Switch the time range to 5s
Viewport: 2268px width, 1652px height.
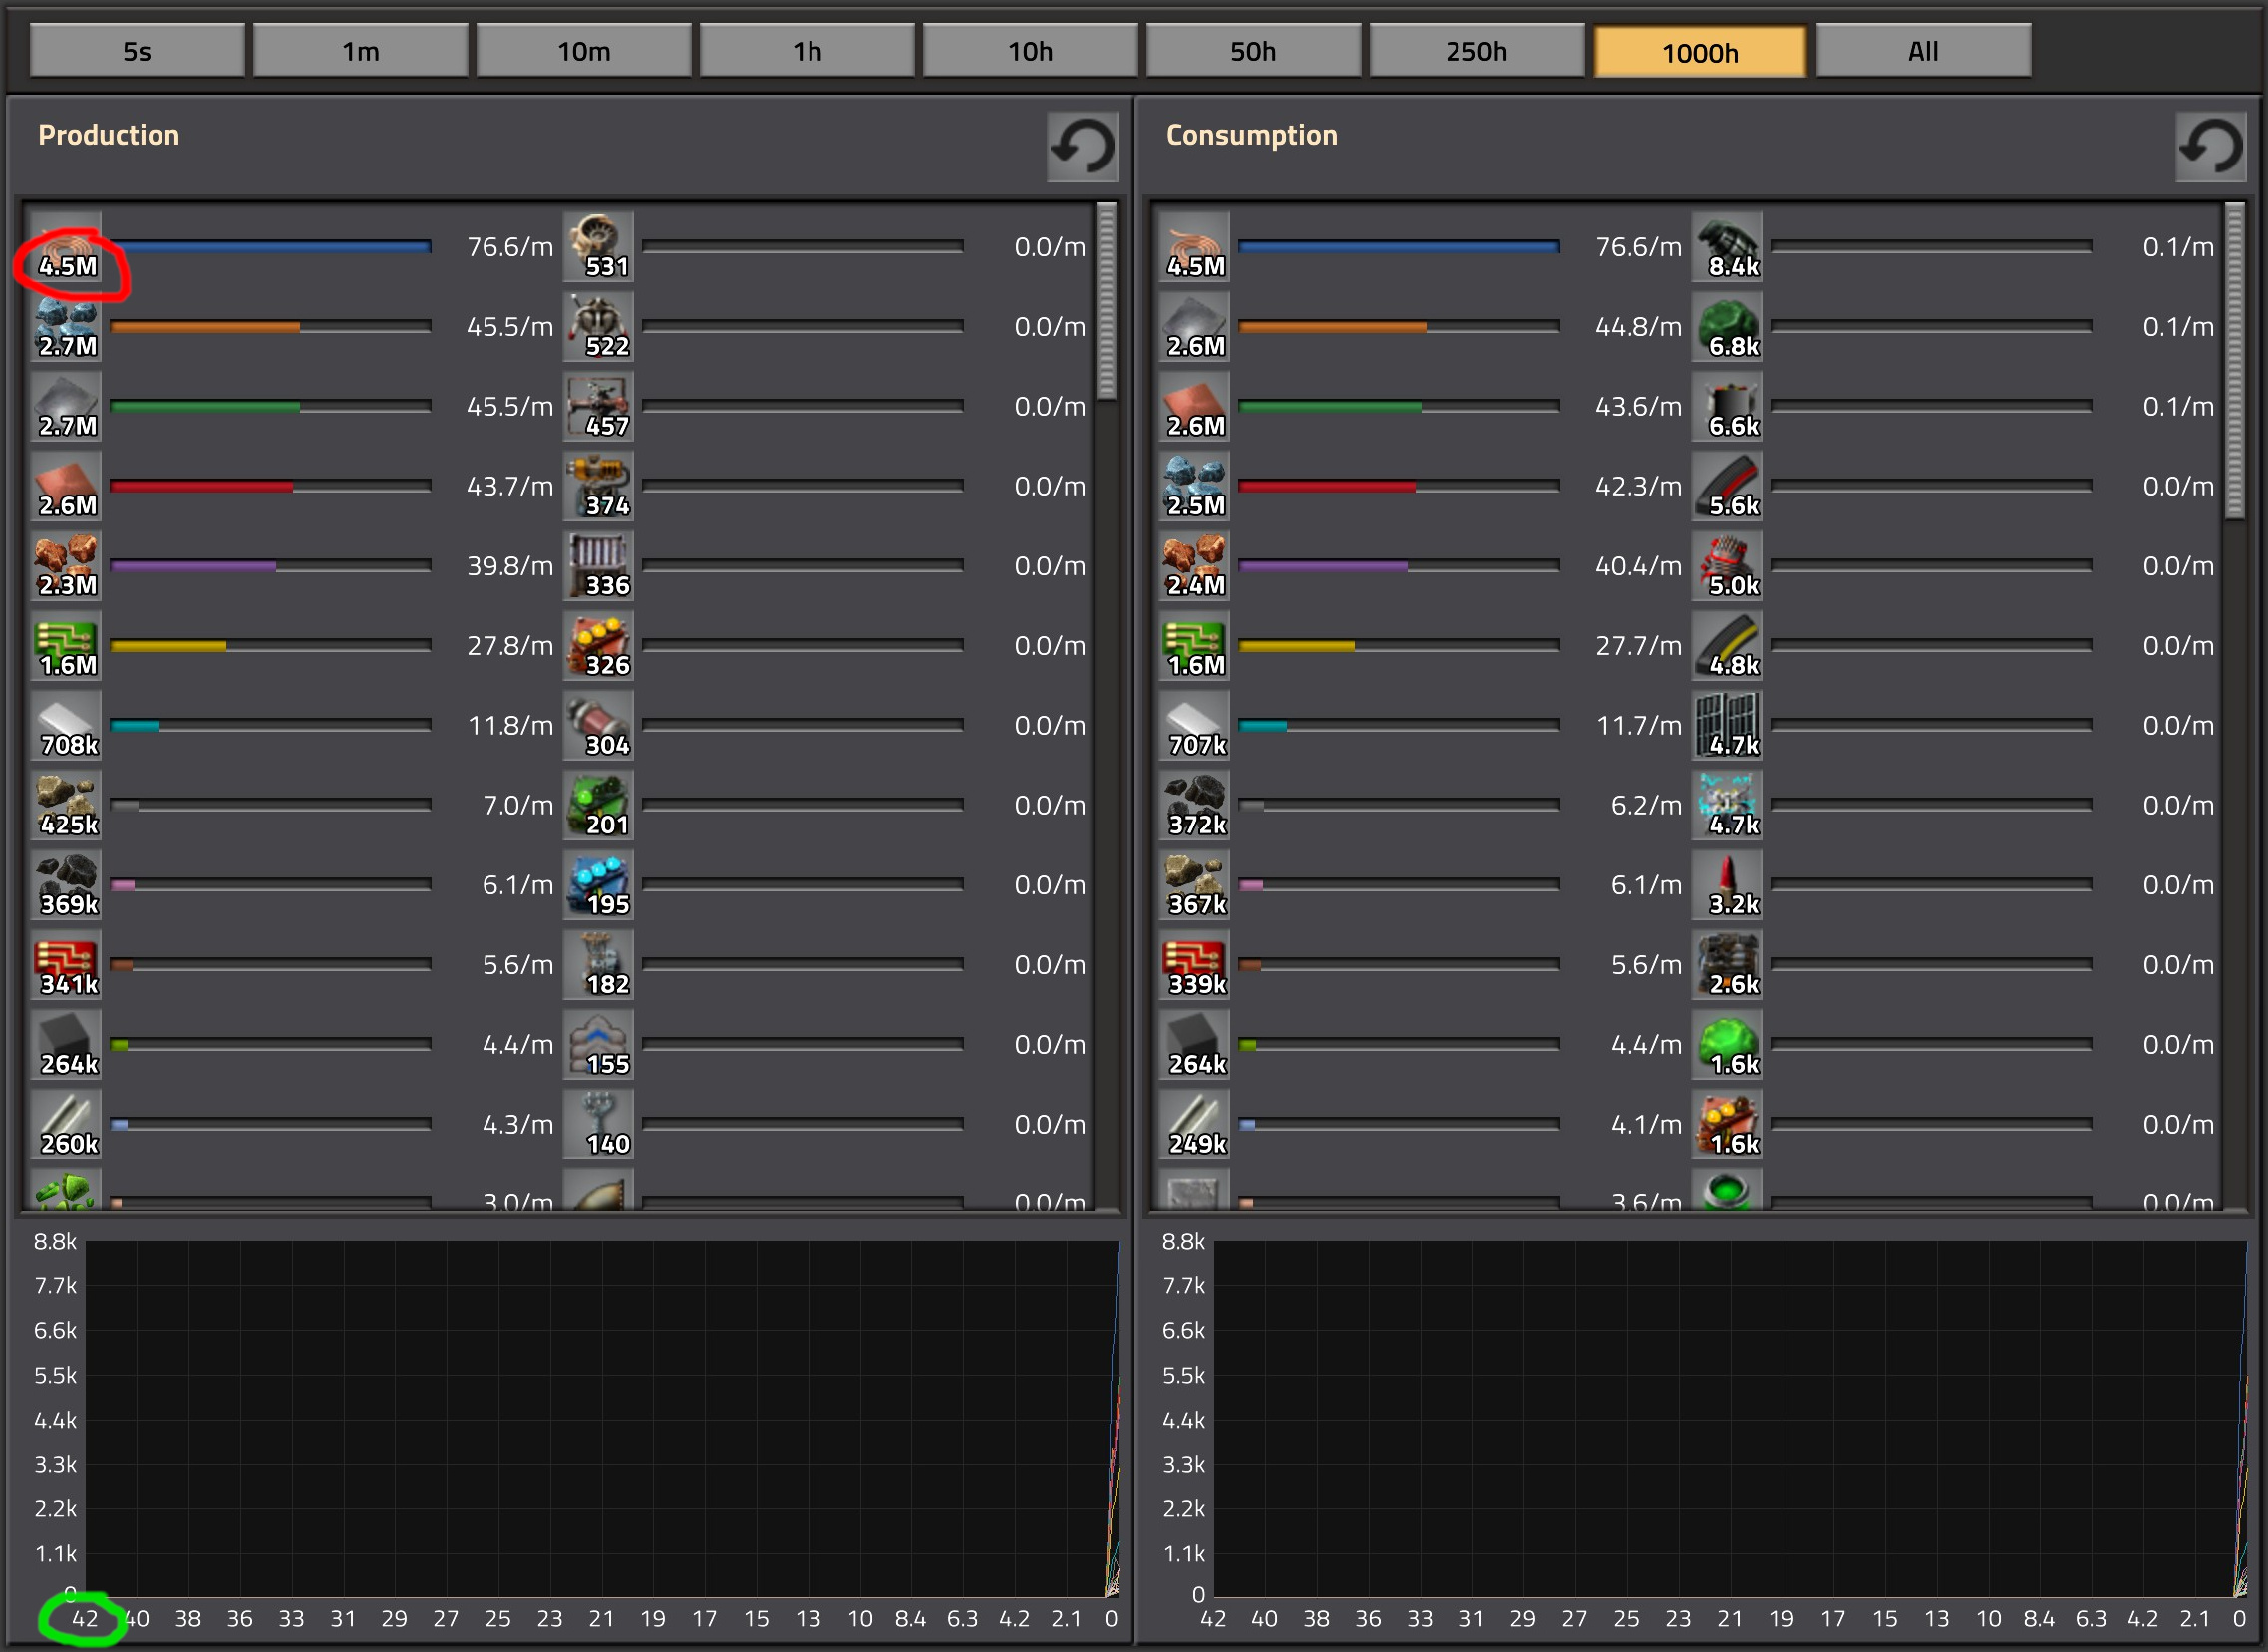137,50
